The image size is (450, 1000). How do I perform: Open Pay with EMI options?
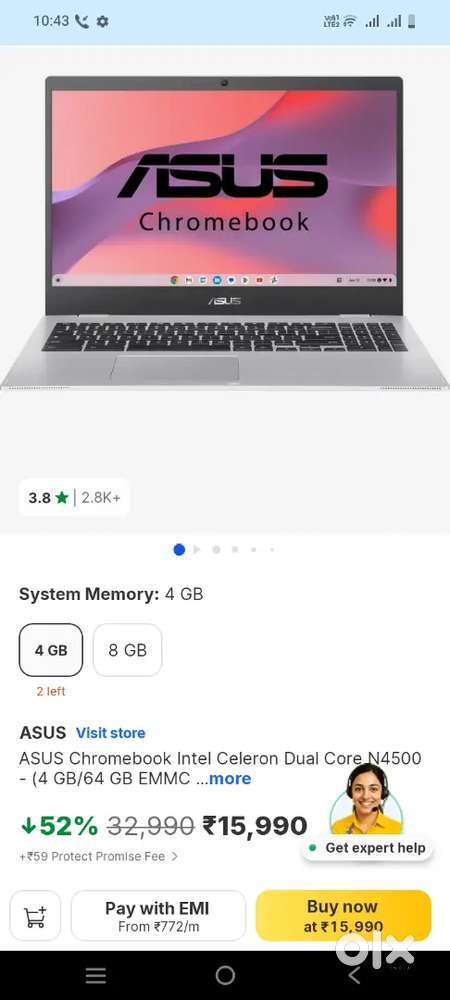[158, 916]
